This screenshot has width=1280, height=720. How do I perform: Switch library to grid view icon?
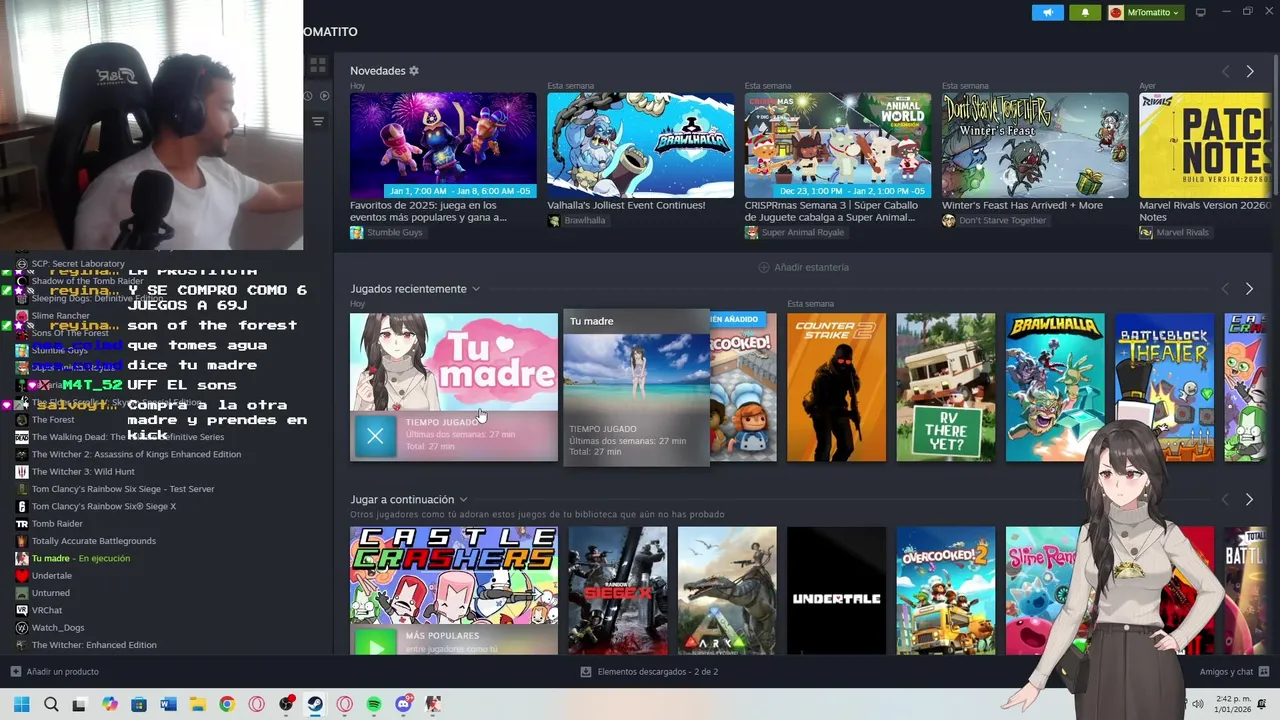click(318, 65)
